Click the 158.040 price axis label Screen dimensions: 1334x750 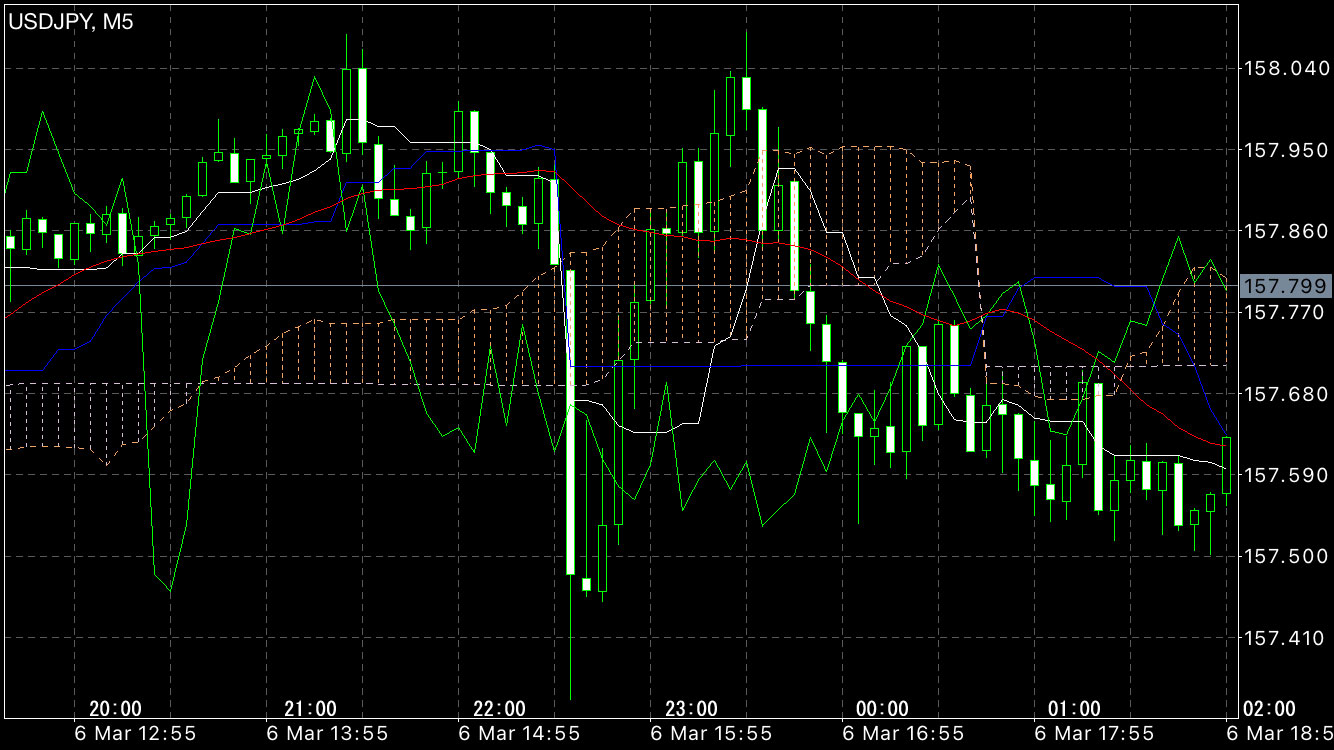coord(1284,69)
